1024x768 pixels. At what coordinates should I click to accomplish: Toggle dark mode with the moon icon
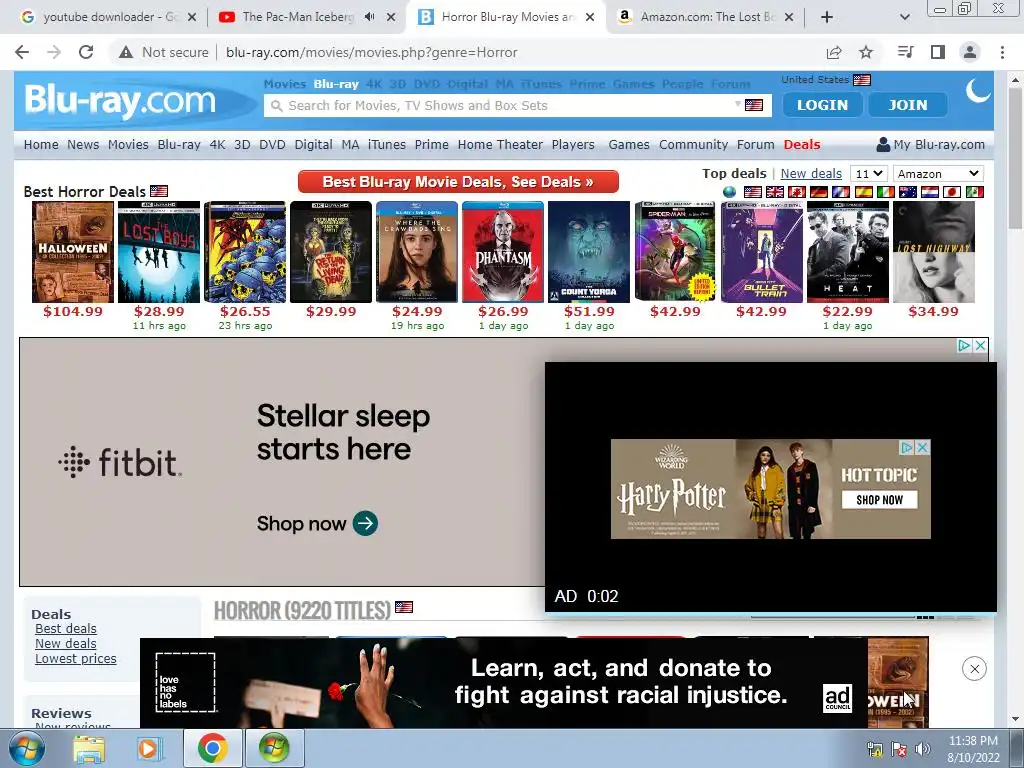click(x=978, y=91)
